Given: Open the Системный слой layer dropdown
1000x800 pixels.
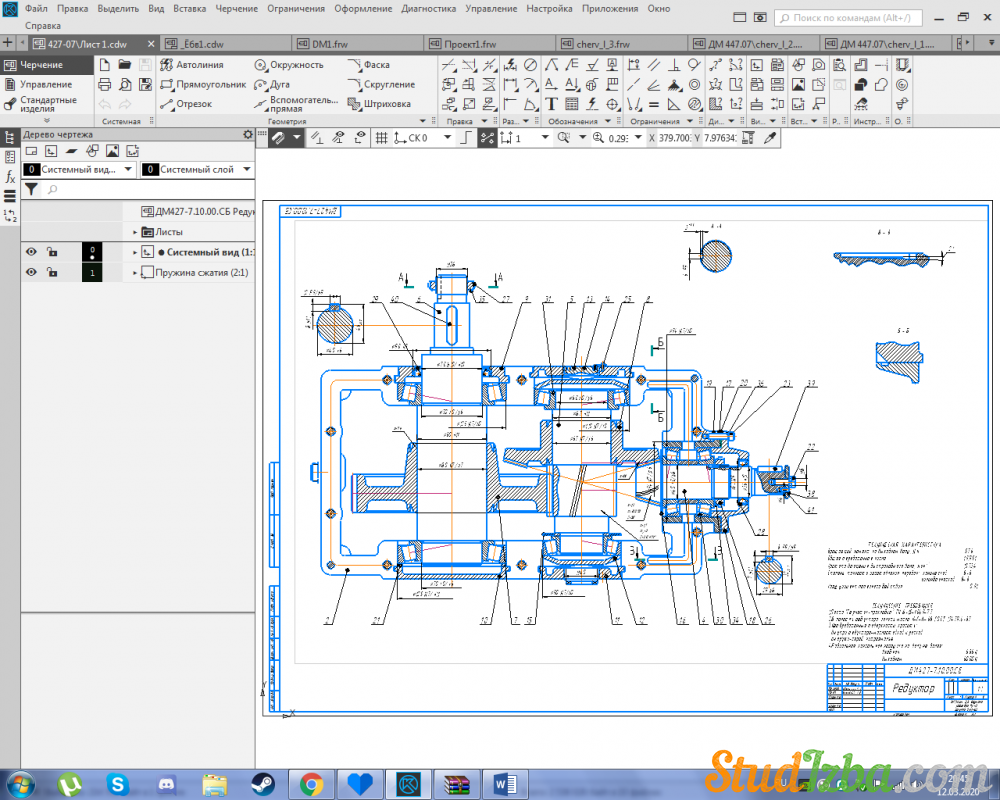Looking at the screenshot, I should 245,170.
